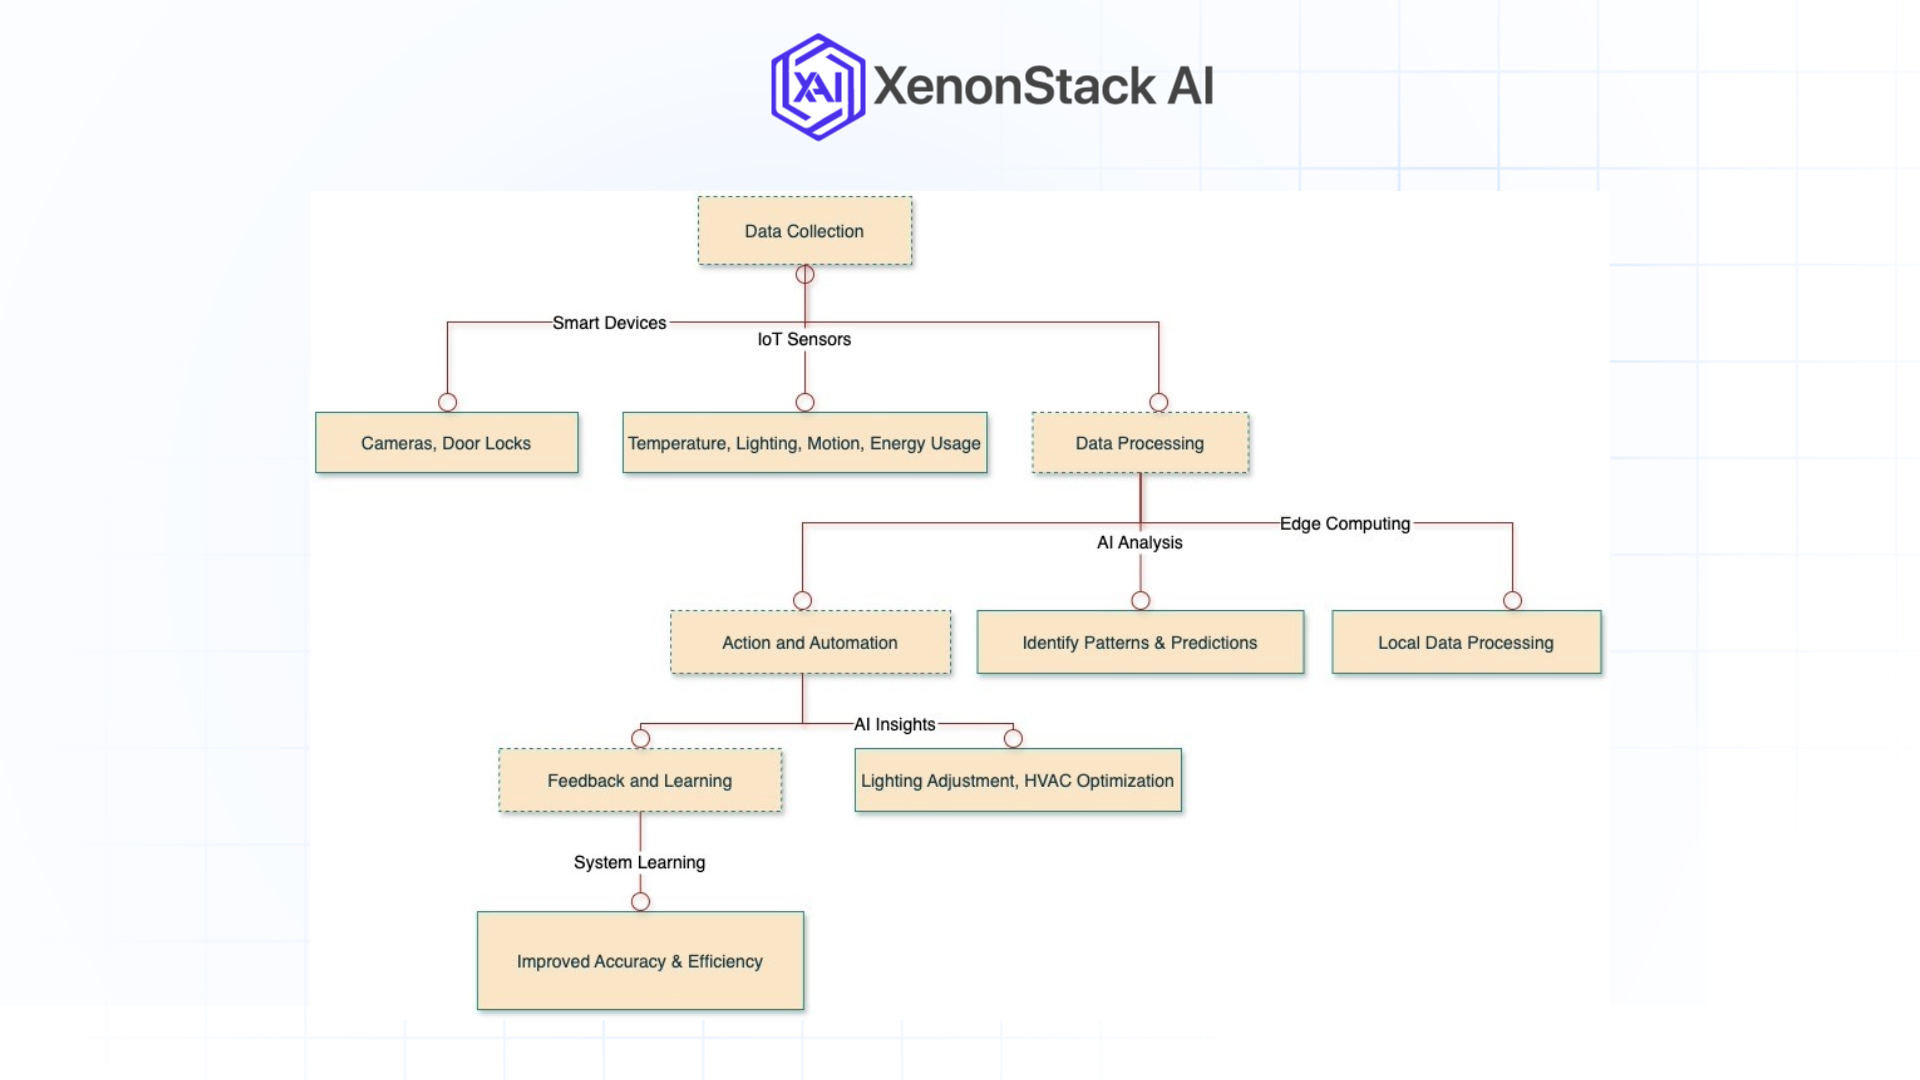Select the Data Processing node
This screenshot has width=1920, height=1080.
tap(1139, 443)
